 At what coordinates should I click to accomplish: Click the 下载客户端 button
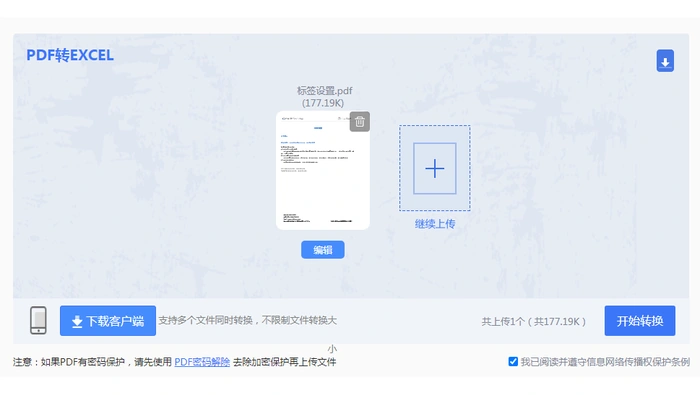click(x=108, y=320)
